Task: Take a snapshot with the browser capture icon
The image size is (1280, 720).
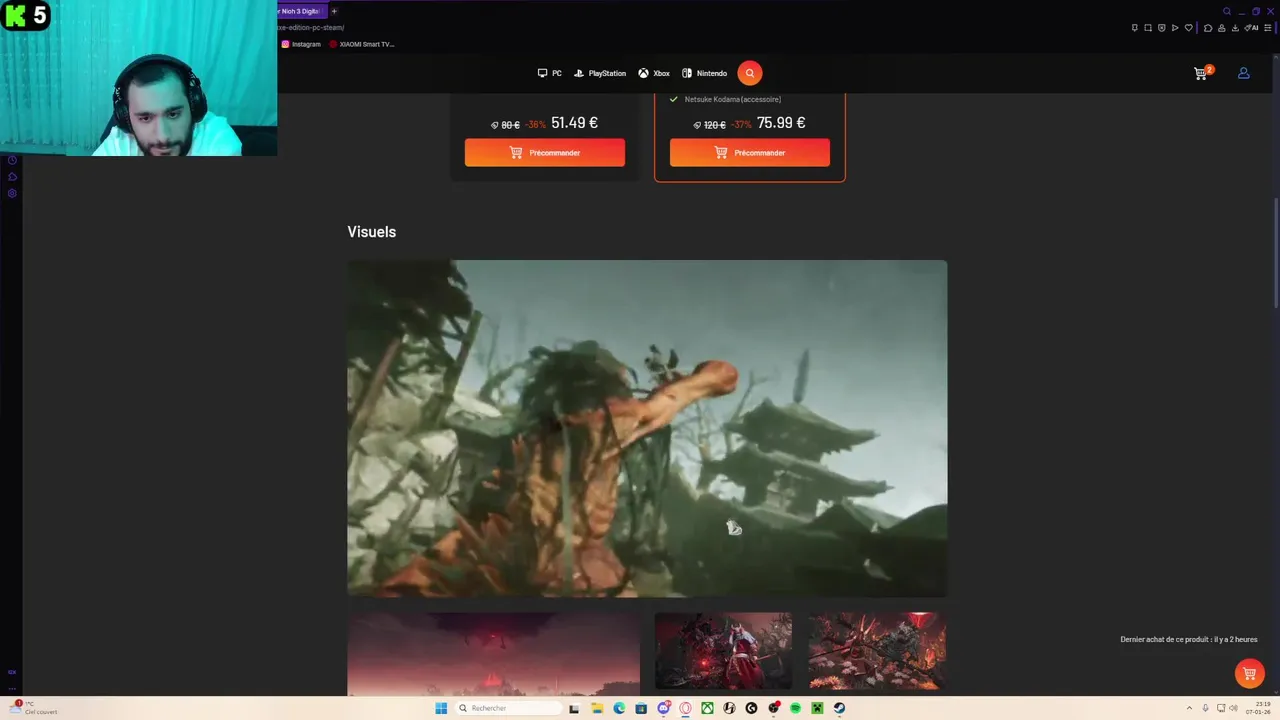Action: coord(1148,28)
